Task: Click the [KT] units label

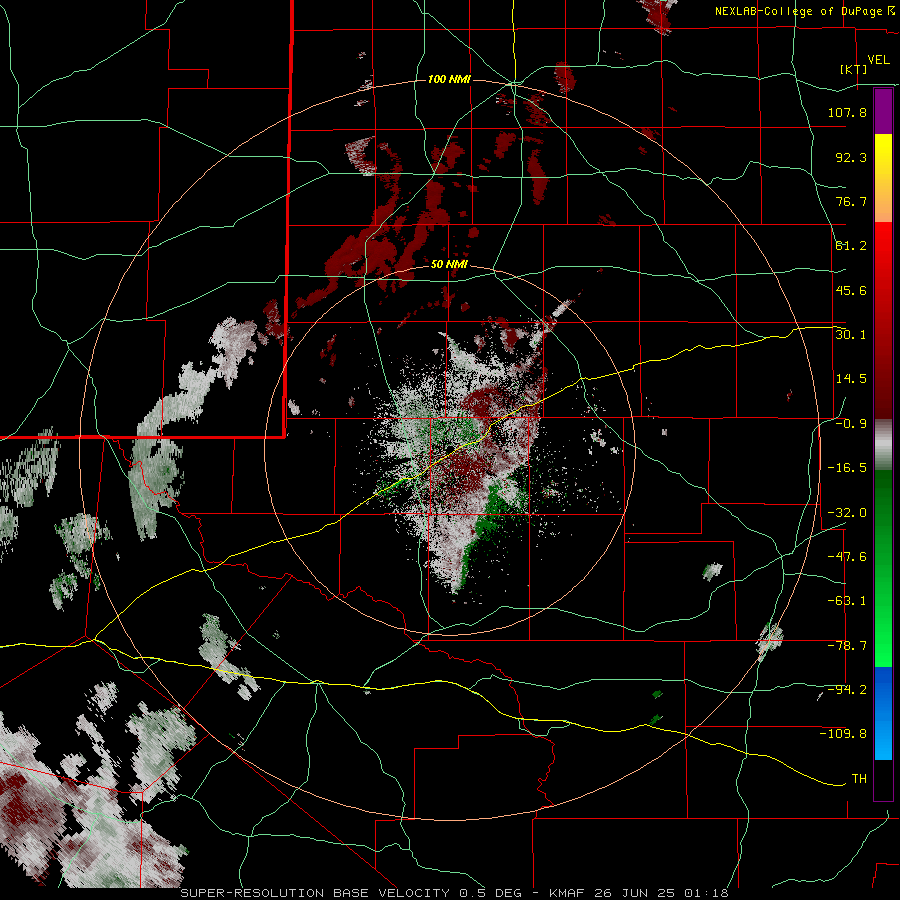Action: [854, 69]
